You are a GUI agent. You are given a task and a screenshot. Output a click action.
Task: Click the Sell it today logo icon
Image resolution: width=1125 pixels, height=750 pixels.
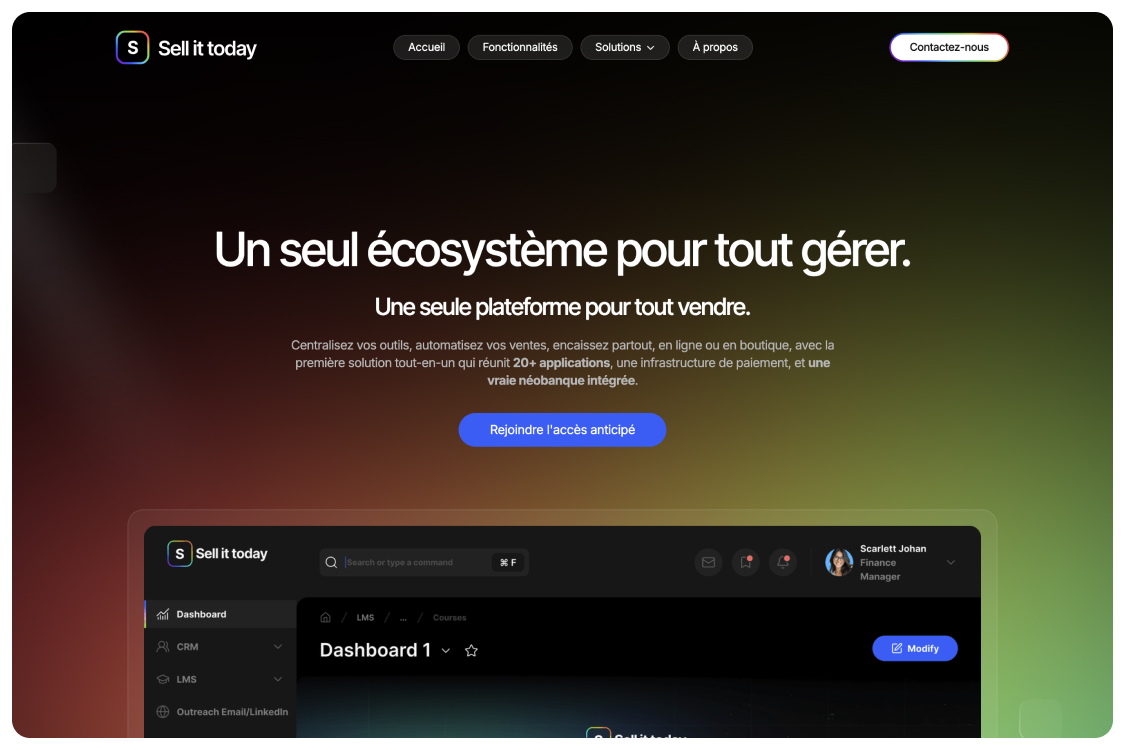[133, 47]
